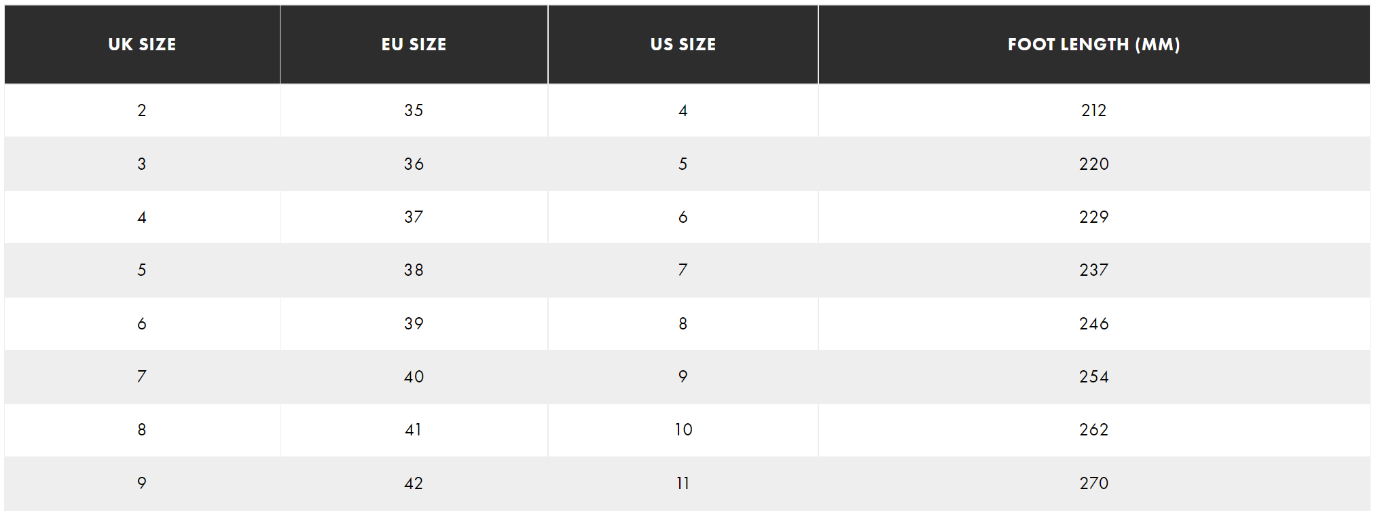The height and width of the screenshot is (521, 1380).
Task: Select UK size 2 cell
Action: [142, 111]
